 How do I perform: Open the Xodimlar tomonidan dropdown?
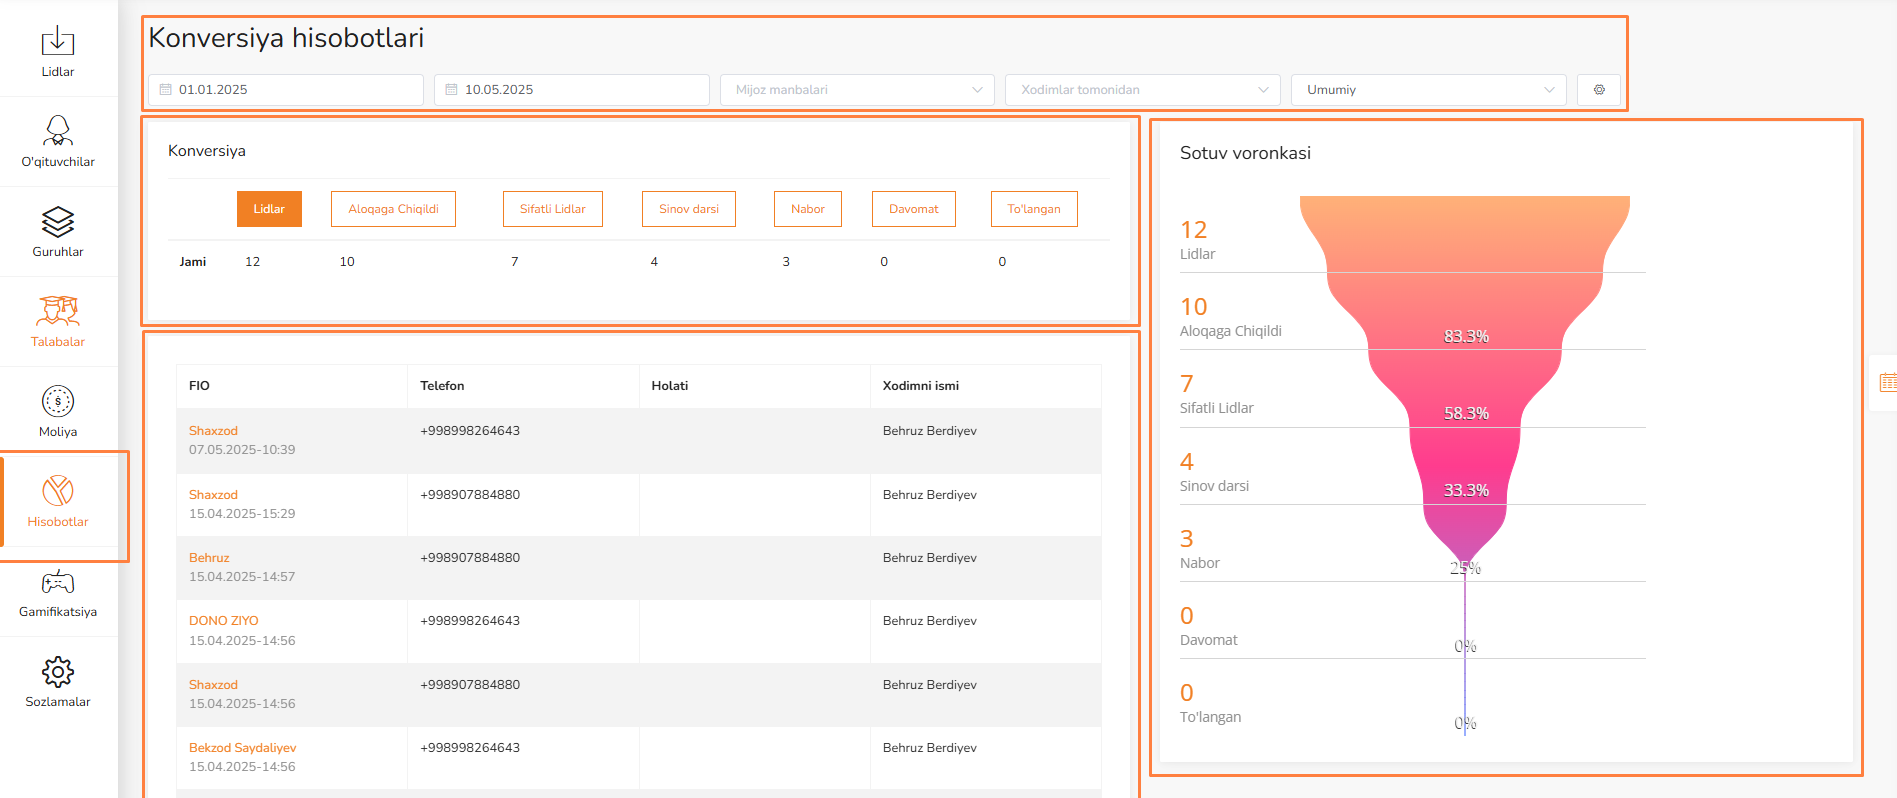(1143, 90)
